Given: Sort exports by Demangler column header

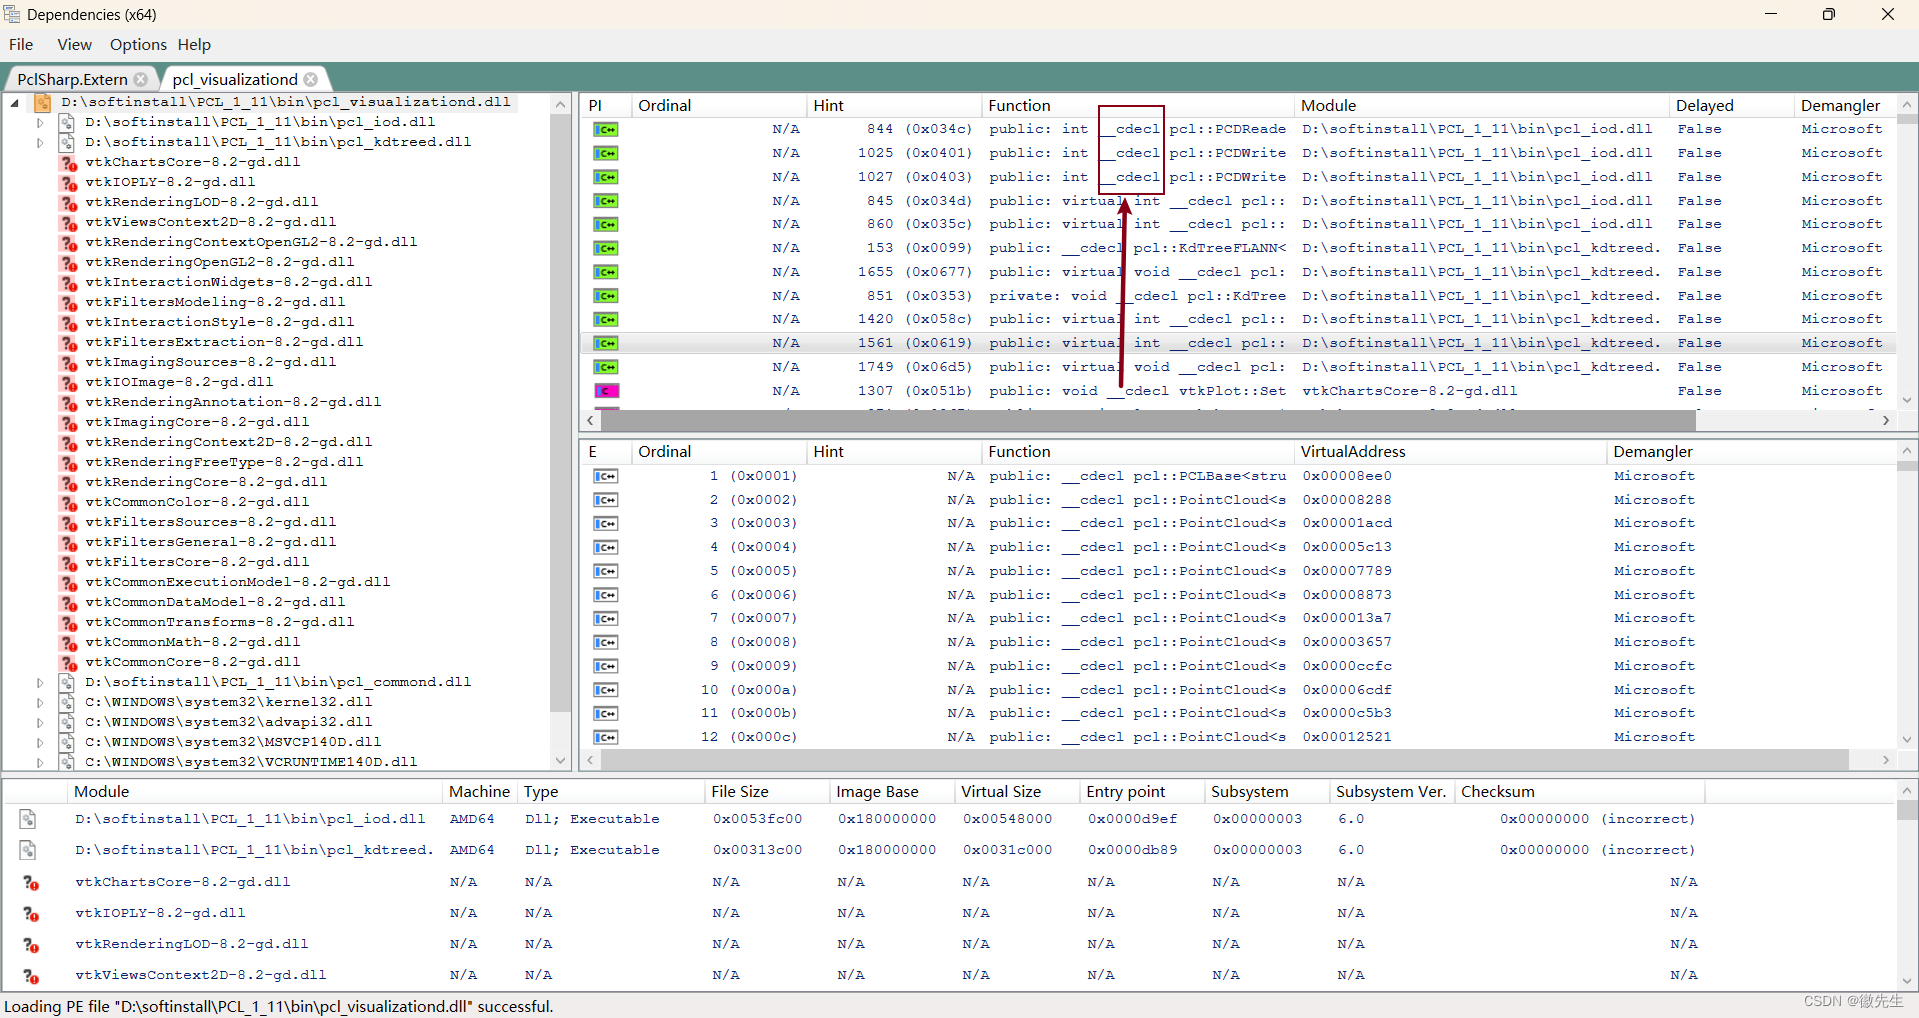Looking at the screenshot, I should point(1751,451).
